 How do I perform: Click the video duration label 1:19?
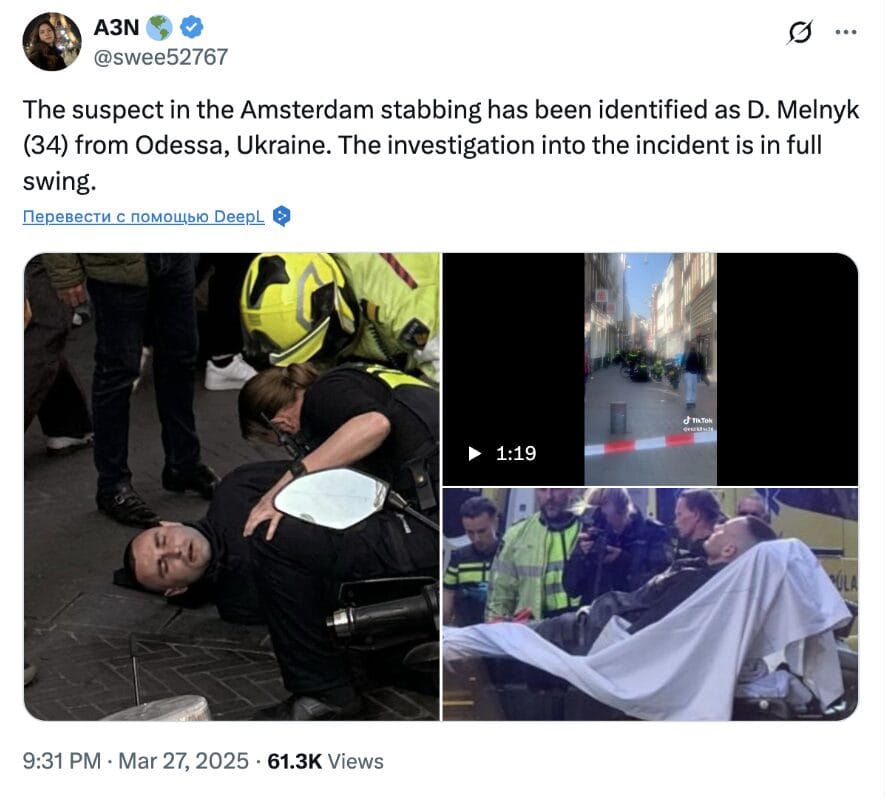pos(516,453)
